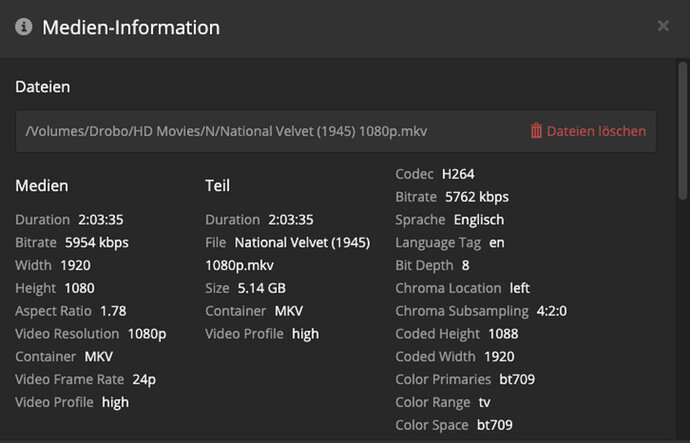
Task: Select the Dateien section heading
Action: coord(43,87)
